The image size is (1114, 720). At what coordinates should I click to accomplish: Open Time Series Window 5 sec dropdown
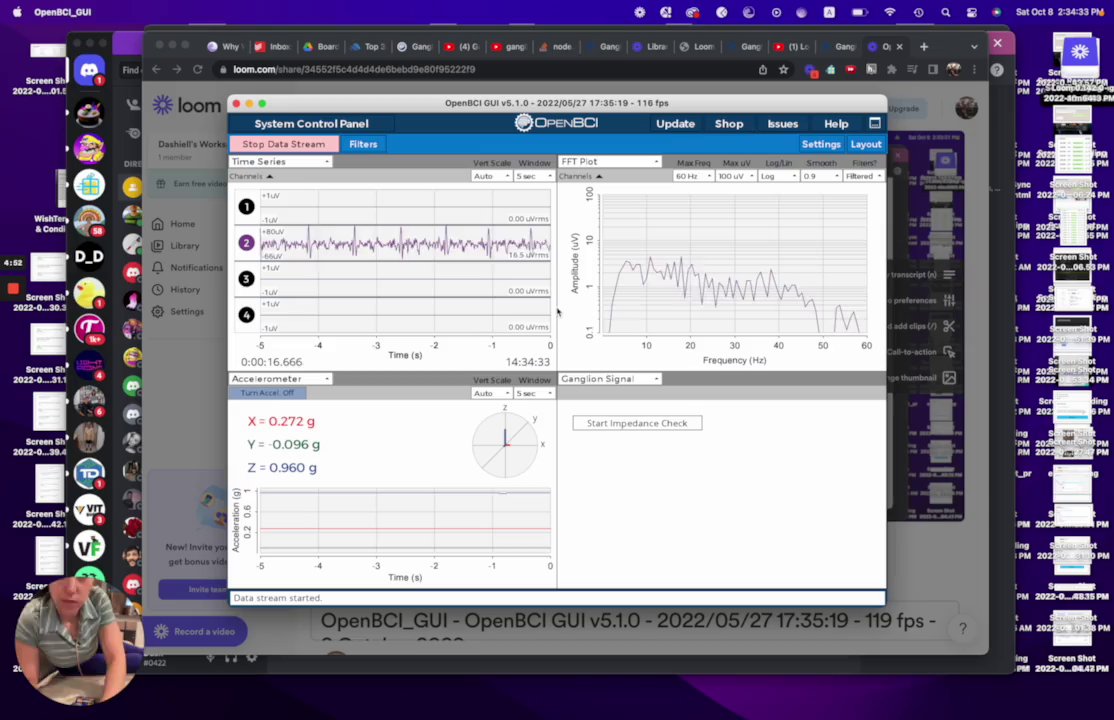click(534, 176)
